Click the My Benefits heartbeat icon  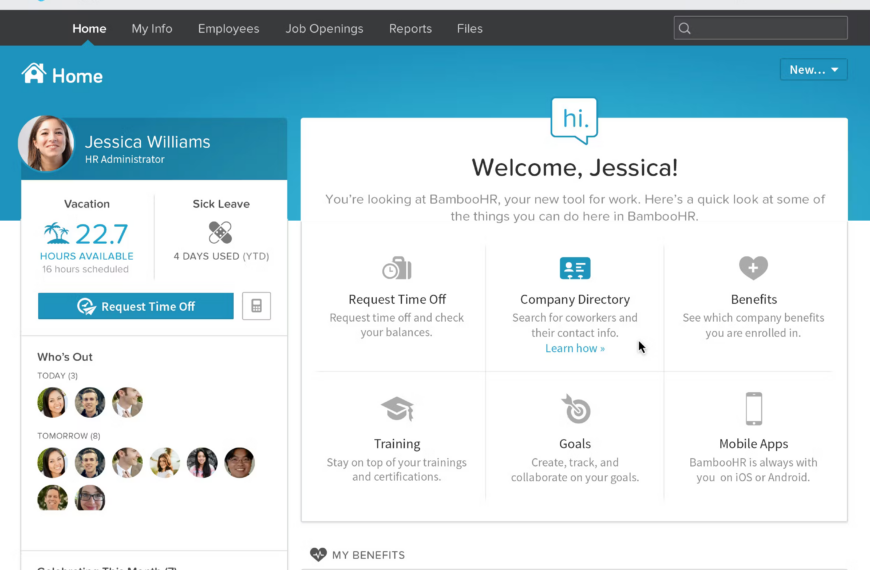(318, 554)
